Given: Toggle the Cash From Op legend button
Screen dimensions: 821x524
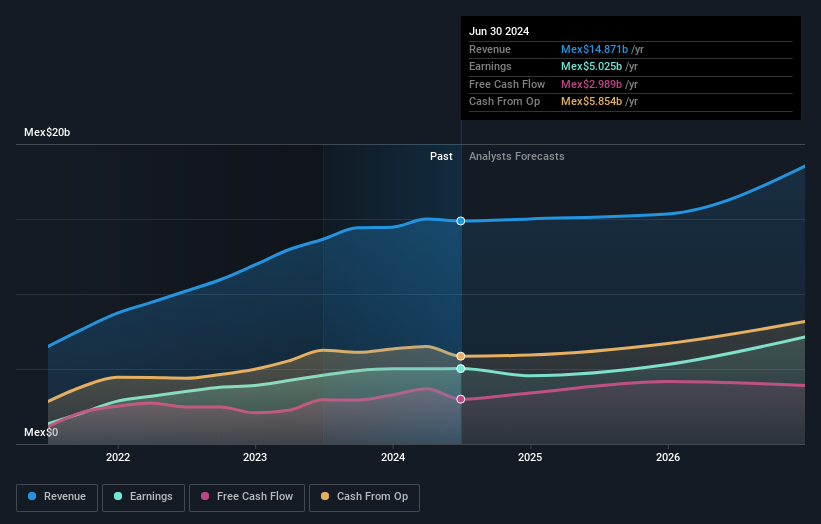Looking at the screenshot, I should pyautogui.click(x=364, y=497).
